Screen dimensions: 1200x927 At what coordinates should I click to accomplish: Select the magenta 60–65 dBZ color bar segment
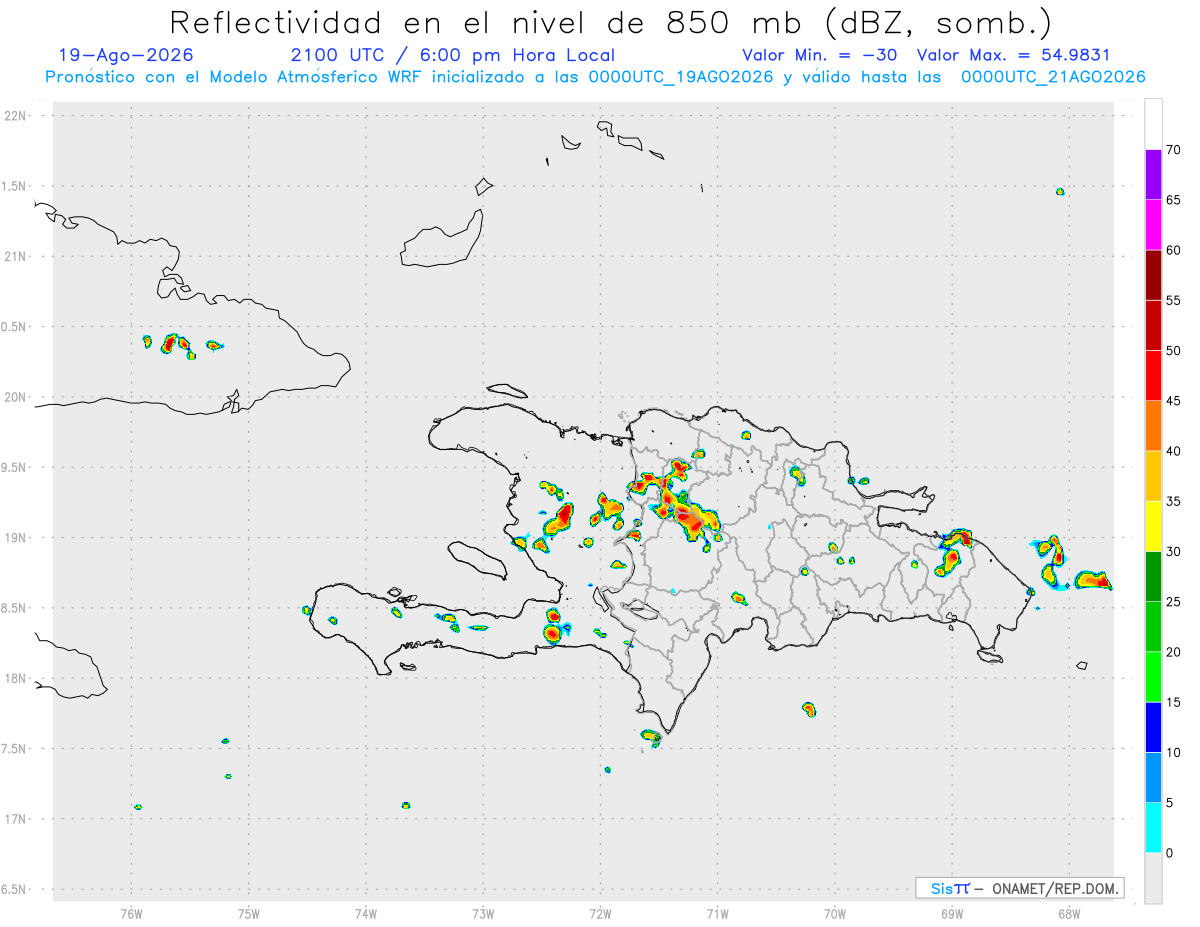tap(1153, 225)
